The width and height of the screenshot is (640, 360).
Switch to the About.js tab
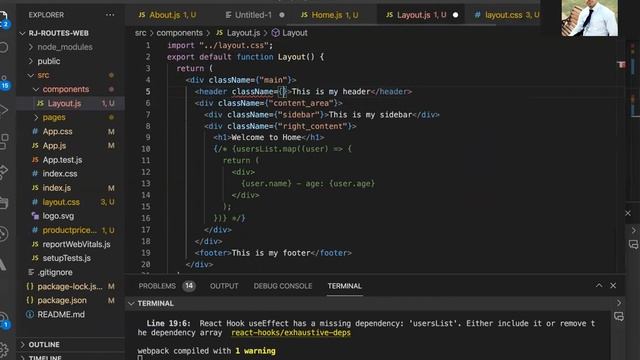point(167,15)
